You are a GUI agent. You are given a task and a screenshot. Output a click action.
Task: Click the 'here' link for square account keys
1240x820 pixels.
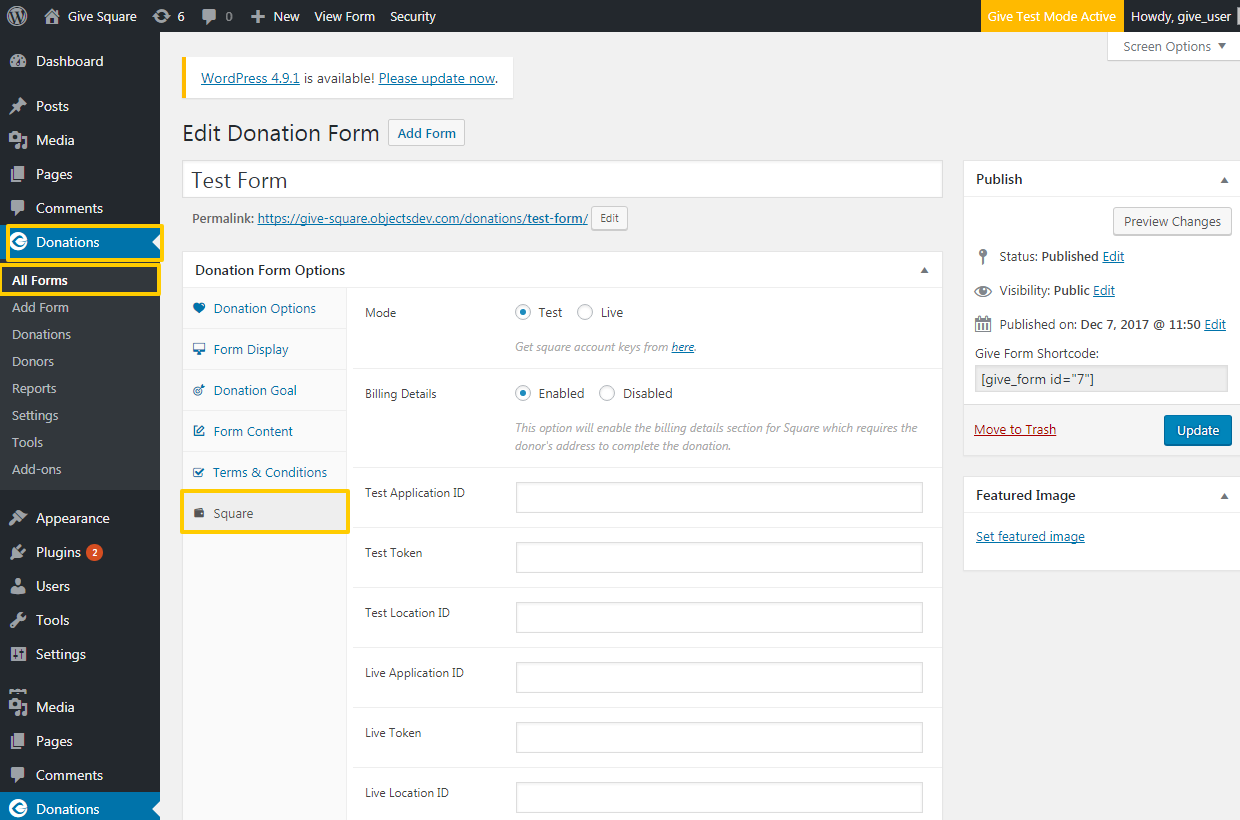683,347
